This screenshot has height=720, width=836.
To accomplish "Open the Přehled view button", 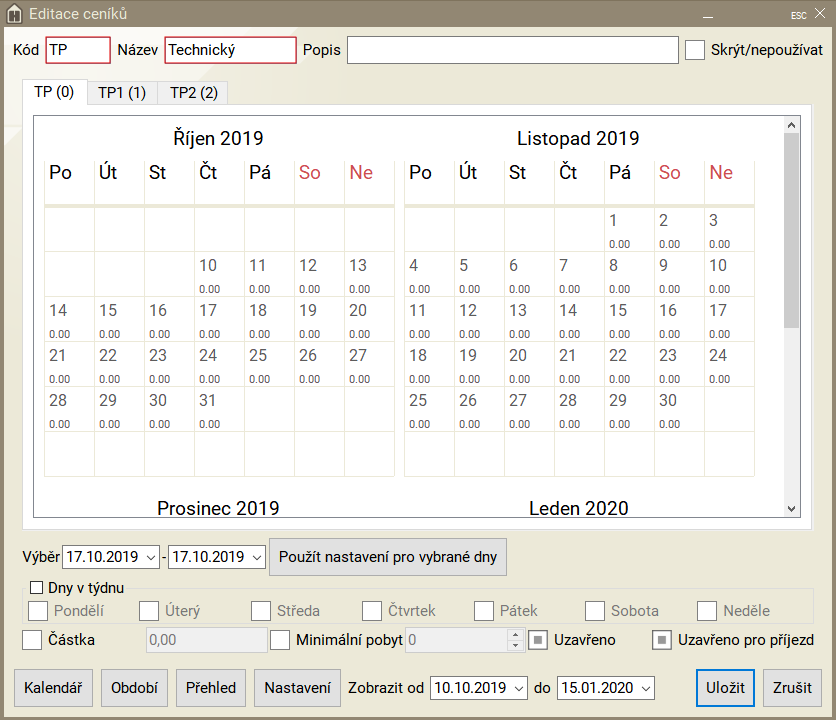I will [x=212, y=688].
